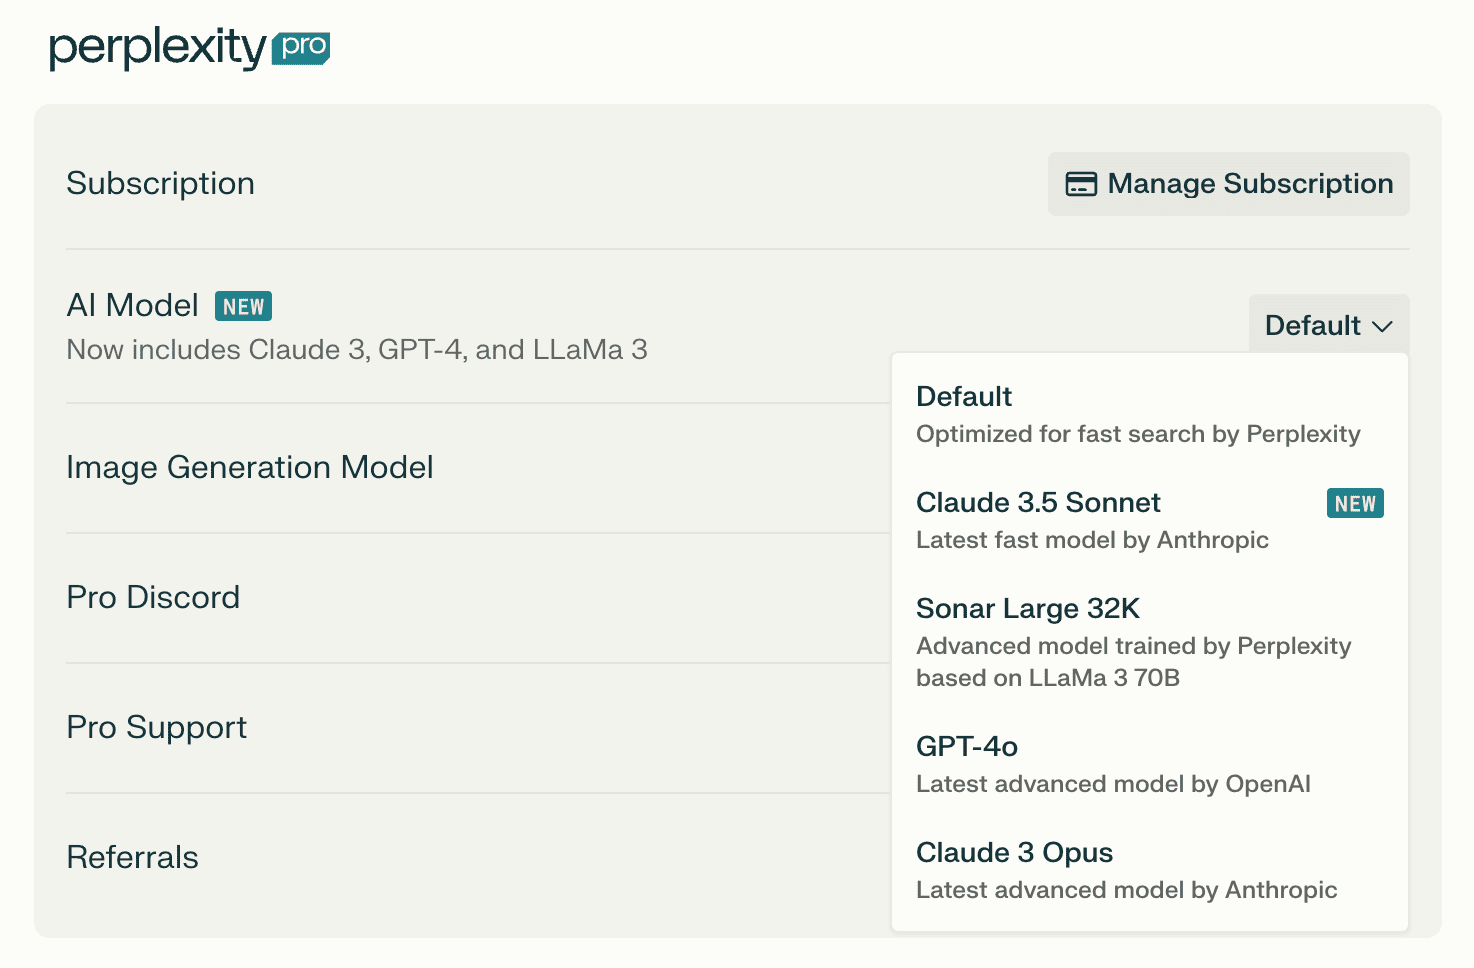This screenshot has height=968, width=1474.
Task: Collapse the AI Model dropdown via its chevron arrow
Action: [1382, 326]
